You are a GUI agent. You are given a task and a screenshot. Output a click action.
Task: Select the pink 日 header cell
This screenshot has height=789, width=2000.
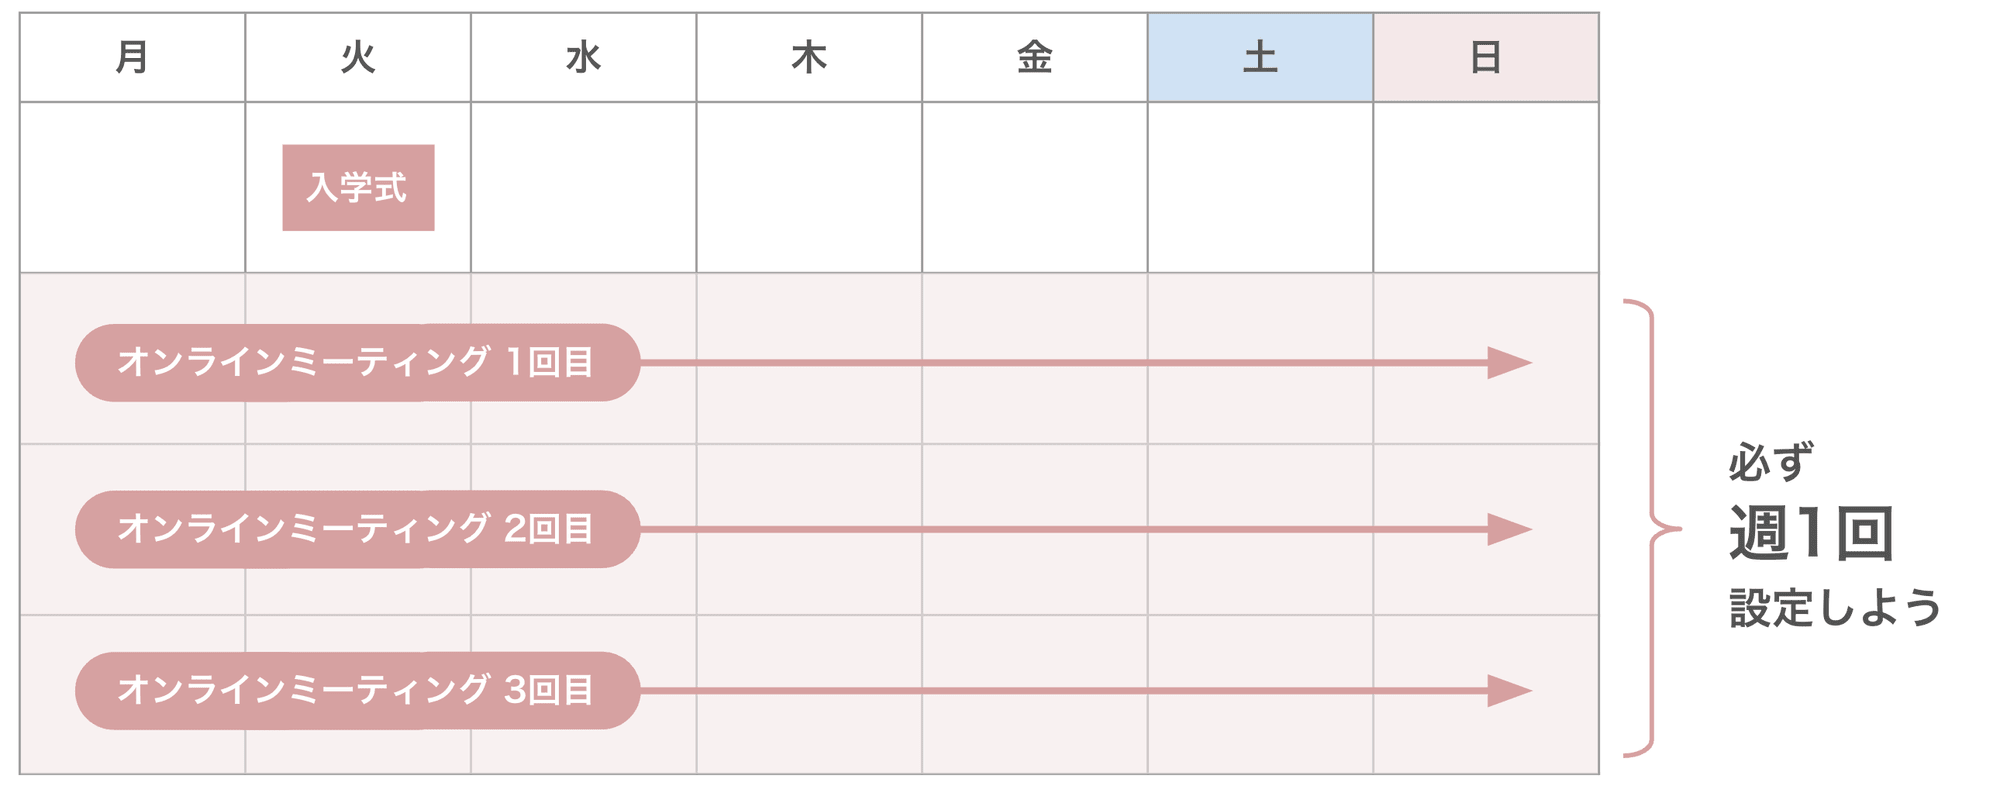1485,57
